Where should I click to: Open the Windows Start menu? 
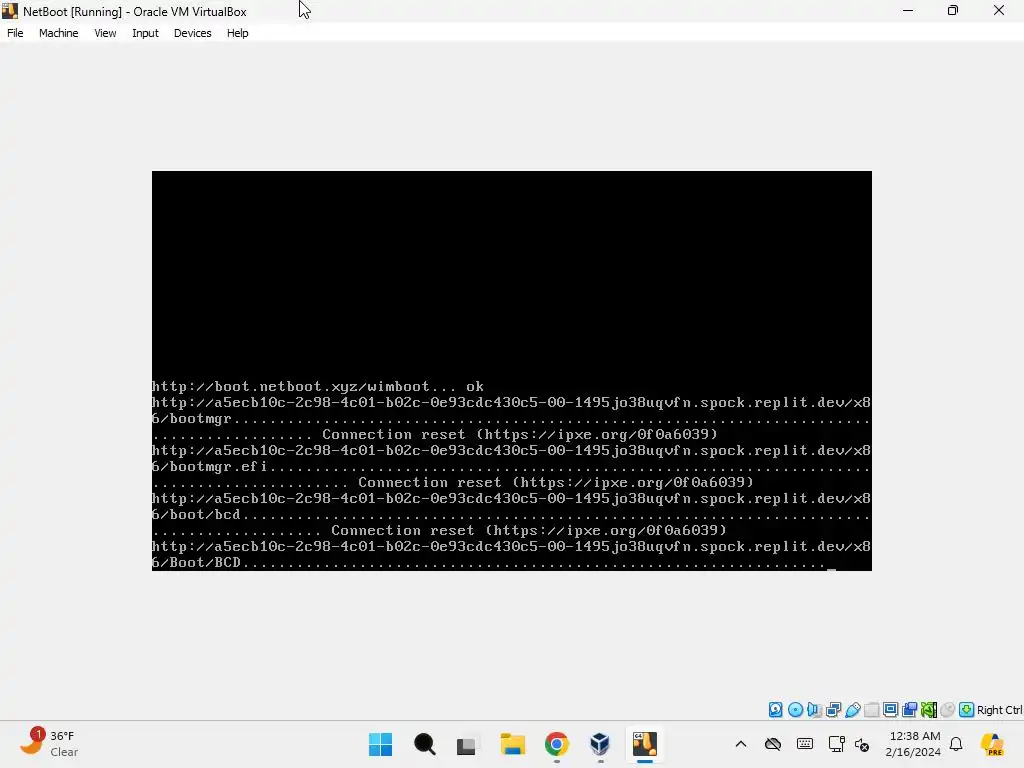pos(381,744)
